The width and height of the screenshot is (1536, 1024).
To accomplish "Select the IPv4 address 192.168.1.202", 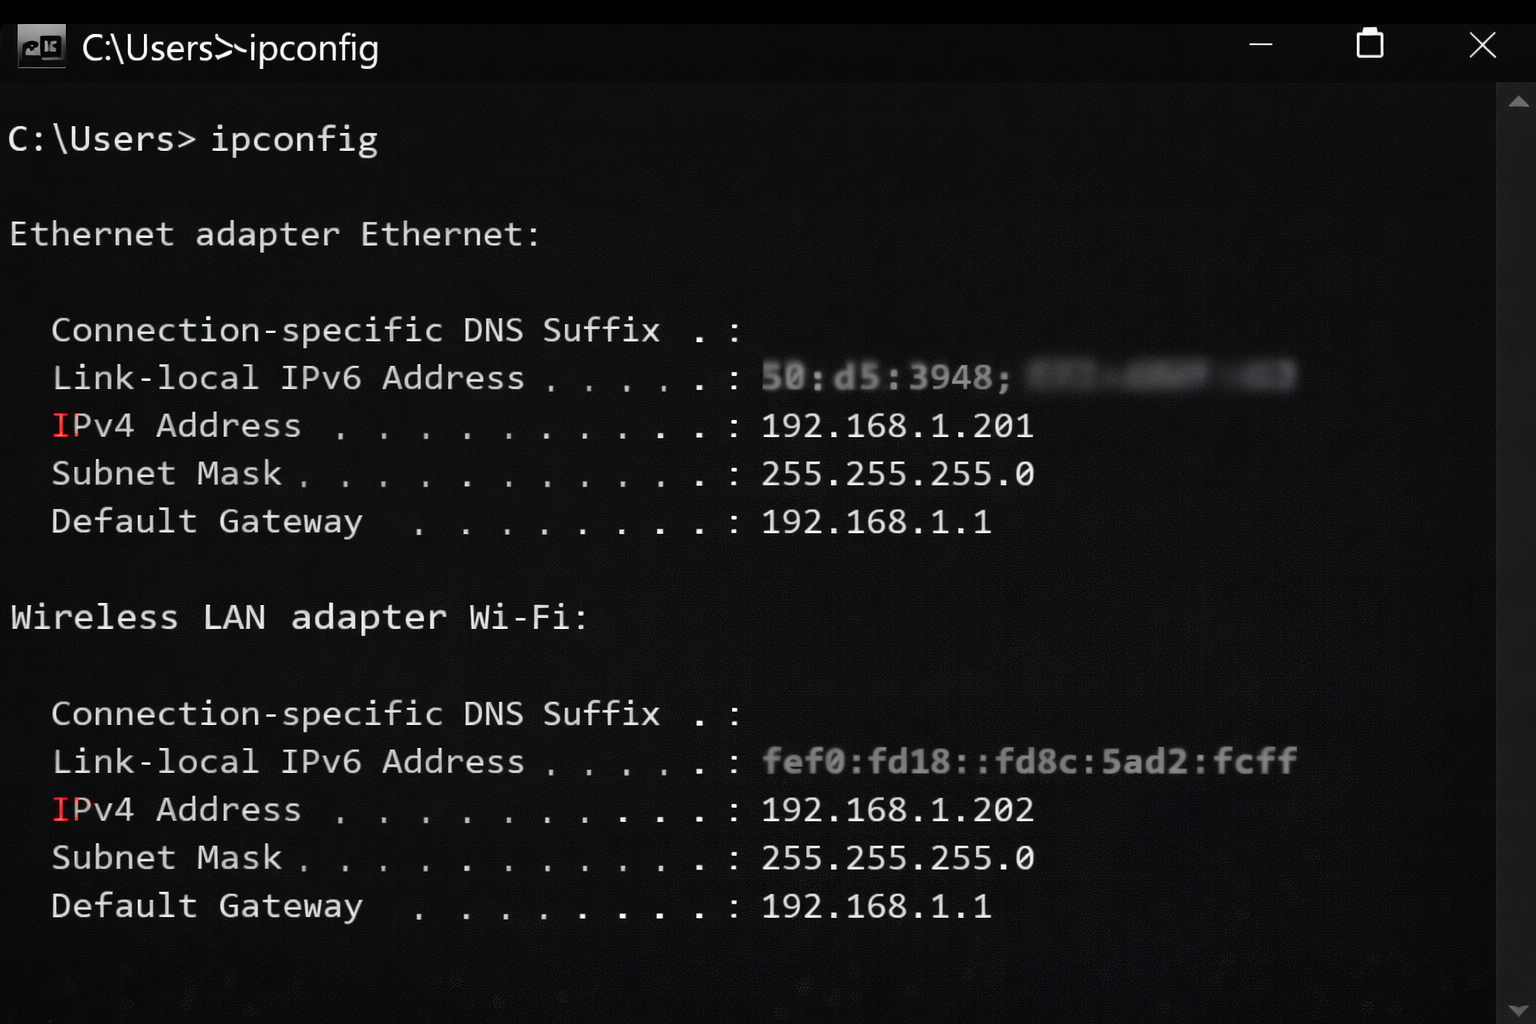I will click(x=897, y=809).
